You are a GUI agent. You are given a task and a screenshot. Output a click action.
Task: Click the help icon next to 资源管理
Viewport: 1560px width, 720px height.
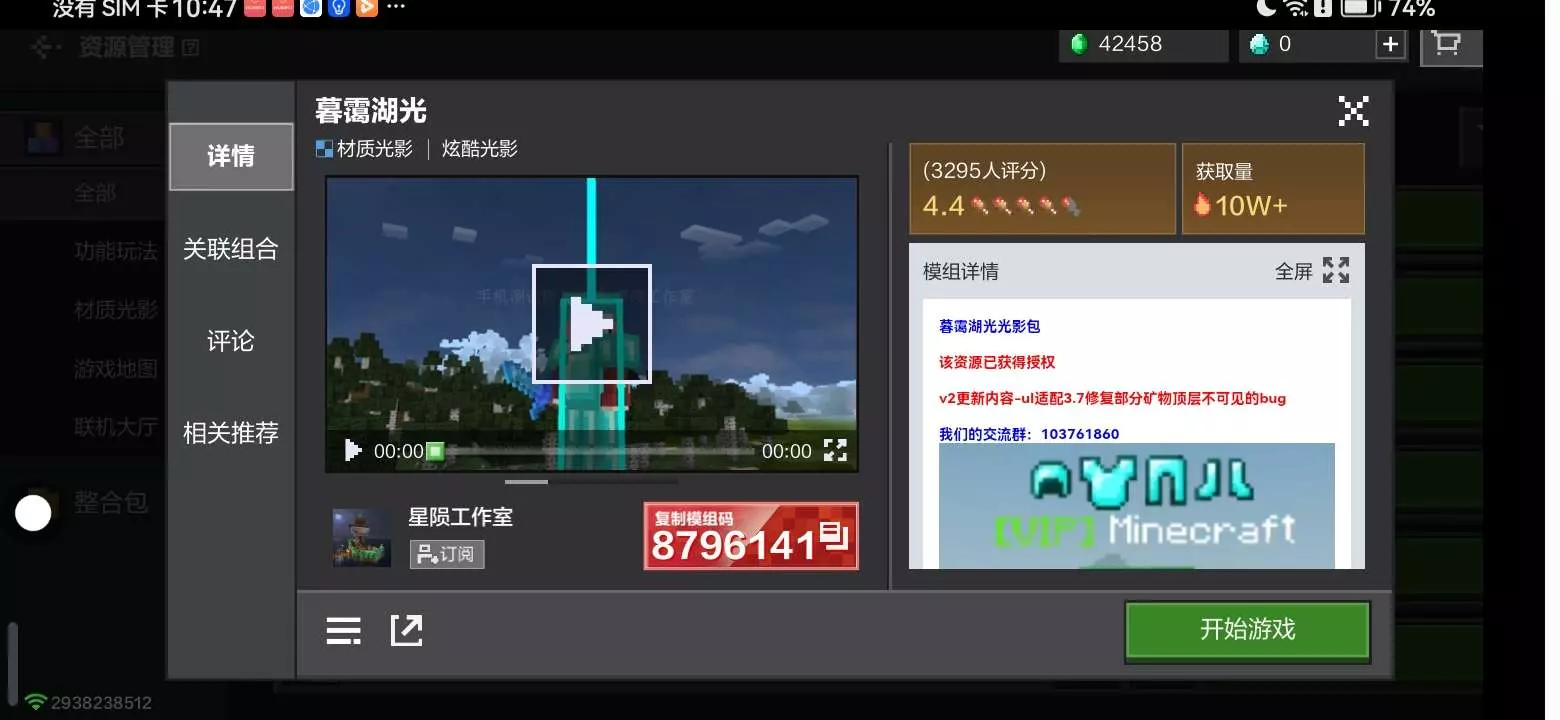191,47
